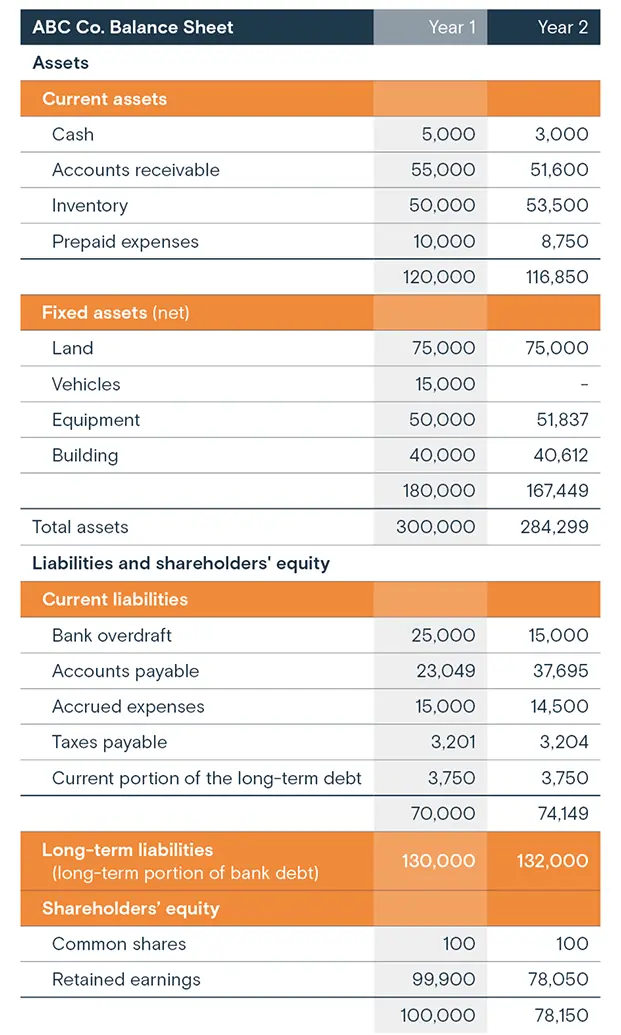The width and height of the screenshot is (621, 1035).
Task: Click the Current assets section header
Action: pyautogui.click(x=104, y=99)
